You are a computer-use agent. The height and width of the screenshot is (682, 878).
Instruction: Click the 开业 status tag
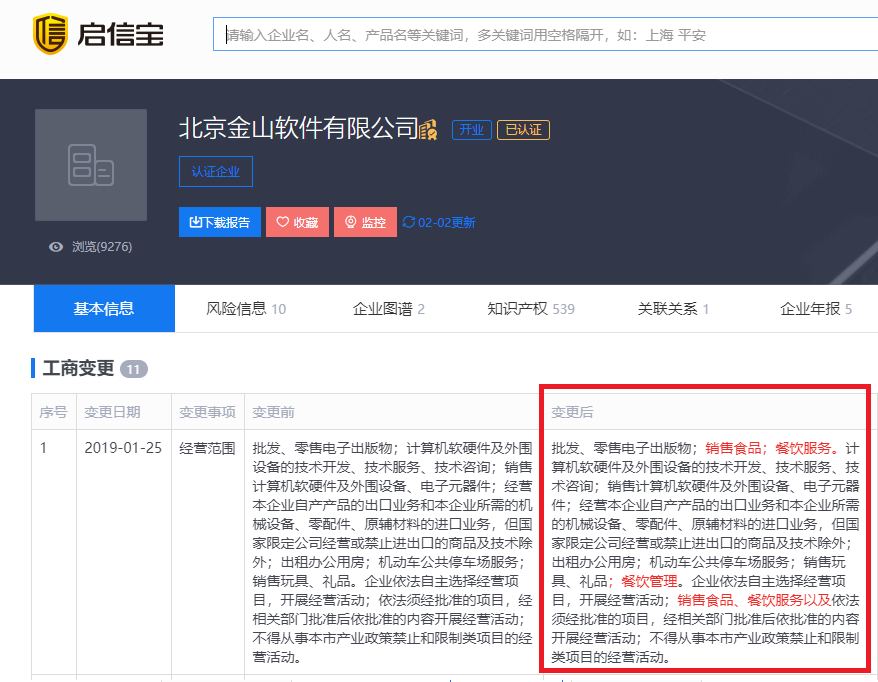point(471,130)
